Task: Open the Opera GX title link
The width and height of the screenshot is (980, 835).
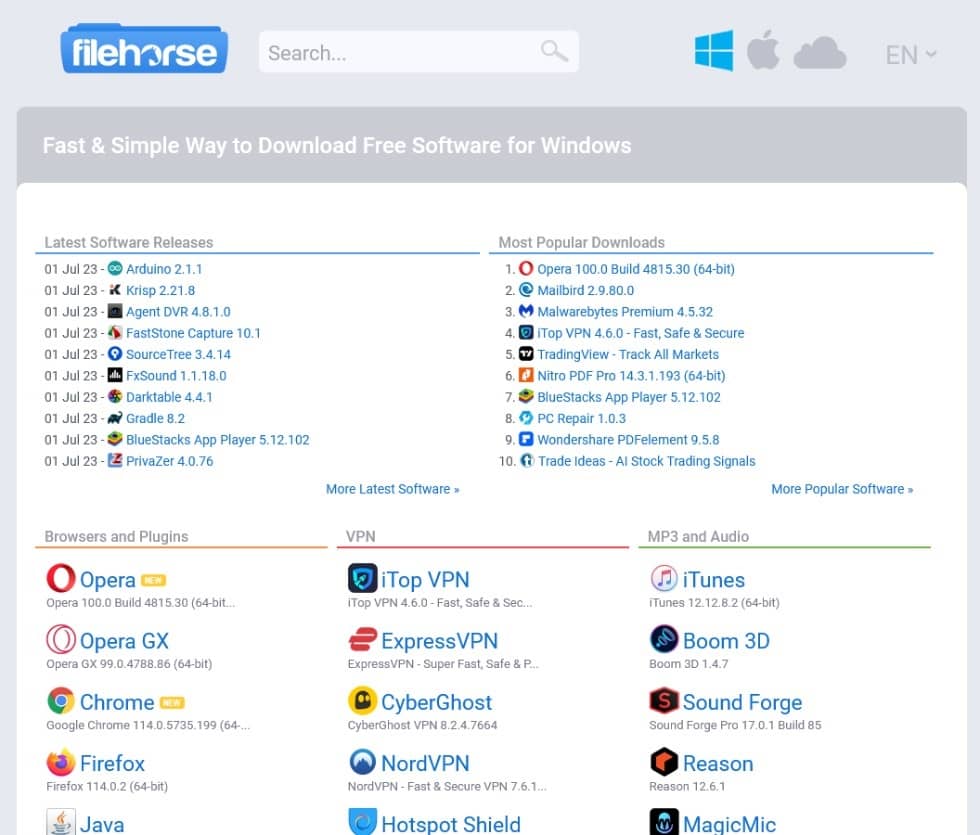Action: pyautogui.click(x=124, y=641)
